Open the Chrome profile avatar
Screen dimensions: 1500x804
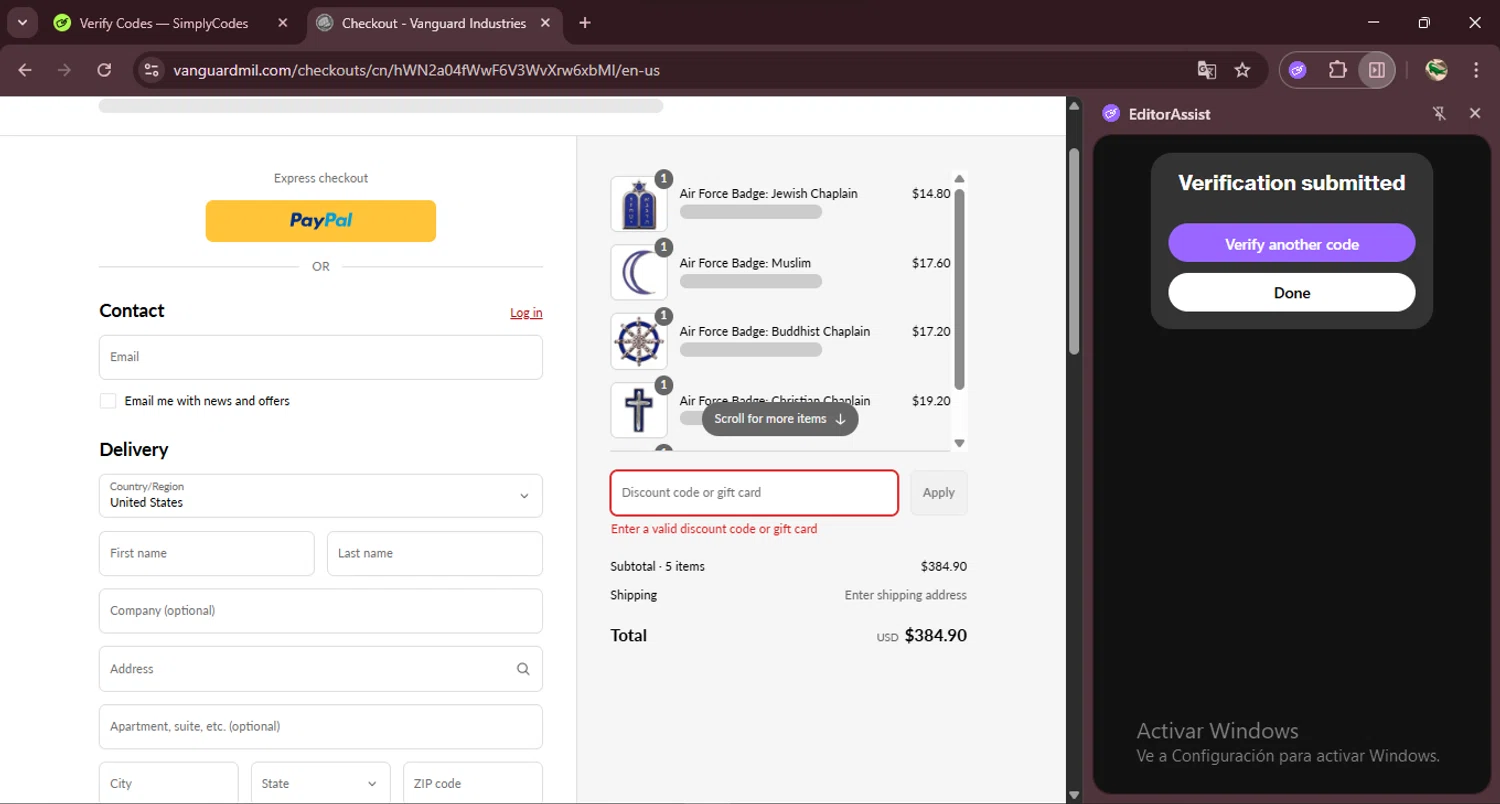point(1437,70)
